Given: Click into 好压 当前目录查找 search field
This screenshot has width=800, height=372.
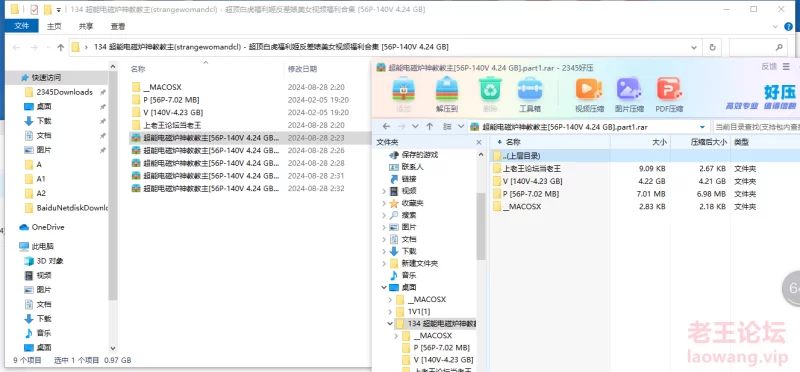Looking at the screenshot, I should pyautogui.click(x=756, y=127).
